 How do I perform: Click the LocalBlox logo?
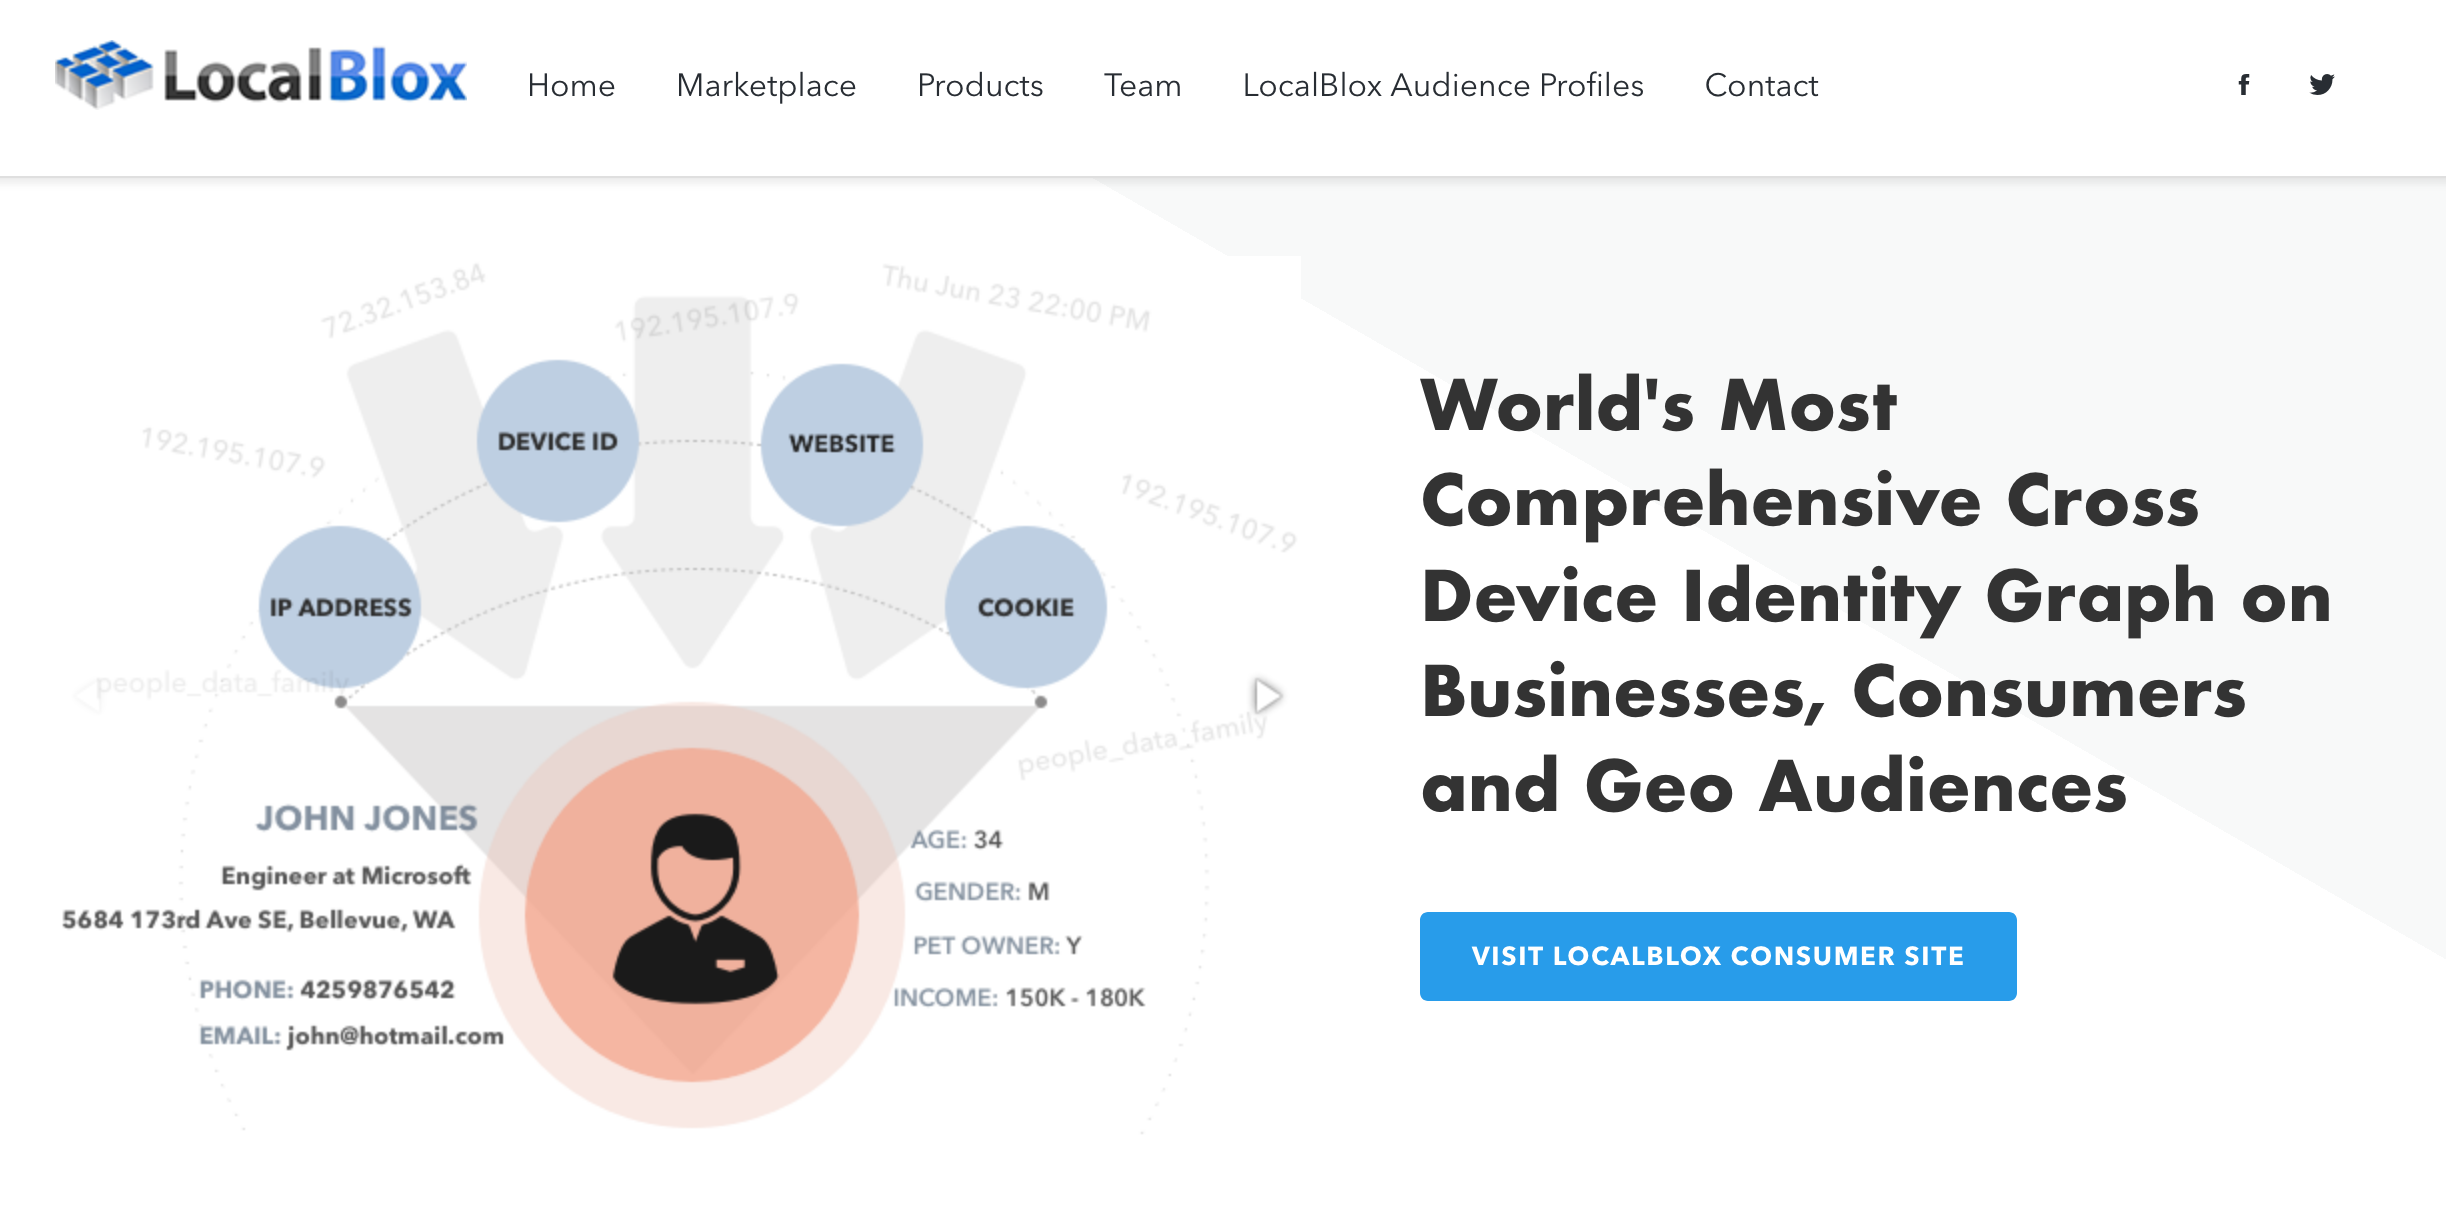click(262, 76)
